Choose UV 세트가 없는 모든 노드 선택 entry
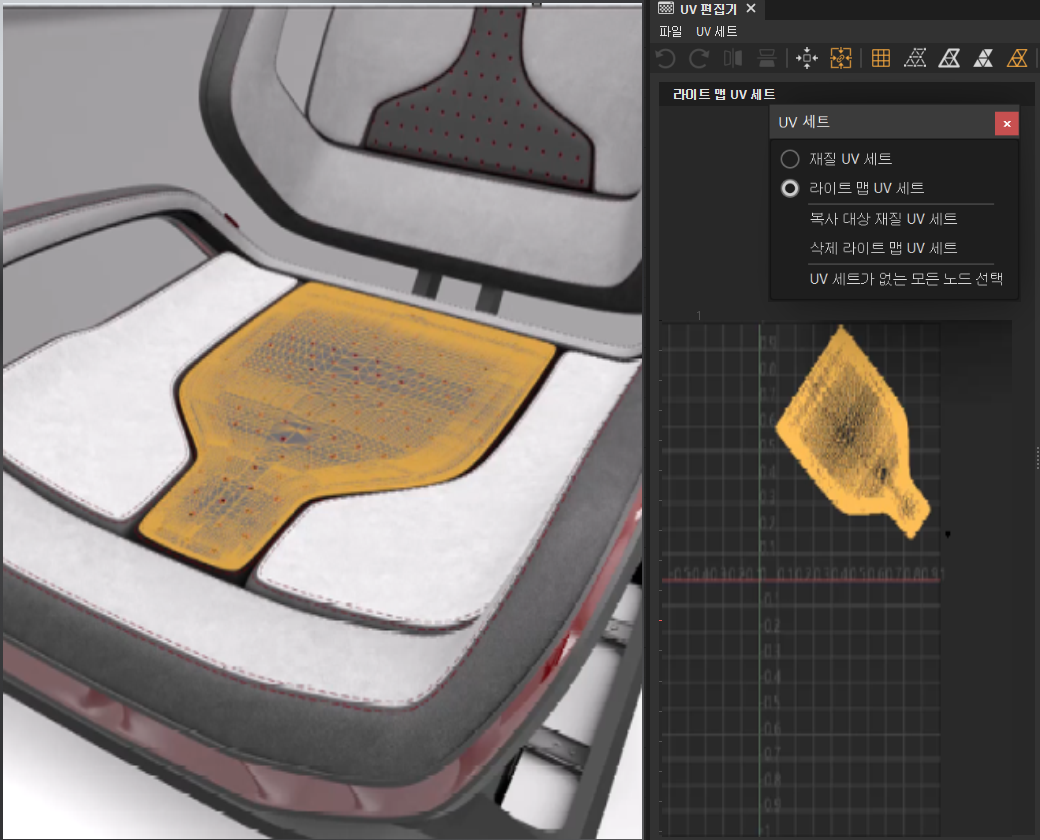 (906, 279)
